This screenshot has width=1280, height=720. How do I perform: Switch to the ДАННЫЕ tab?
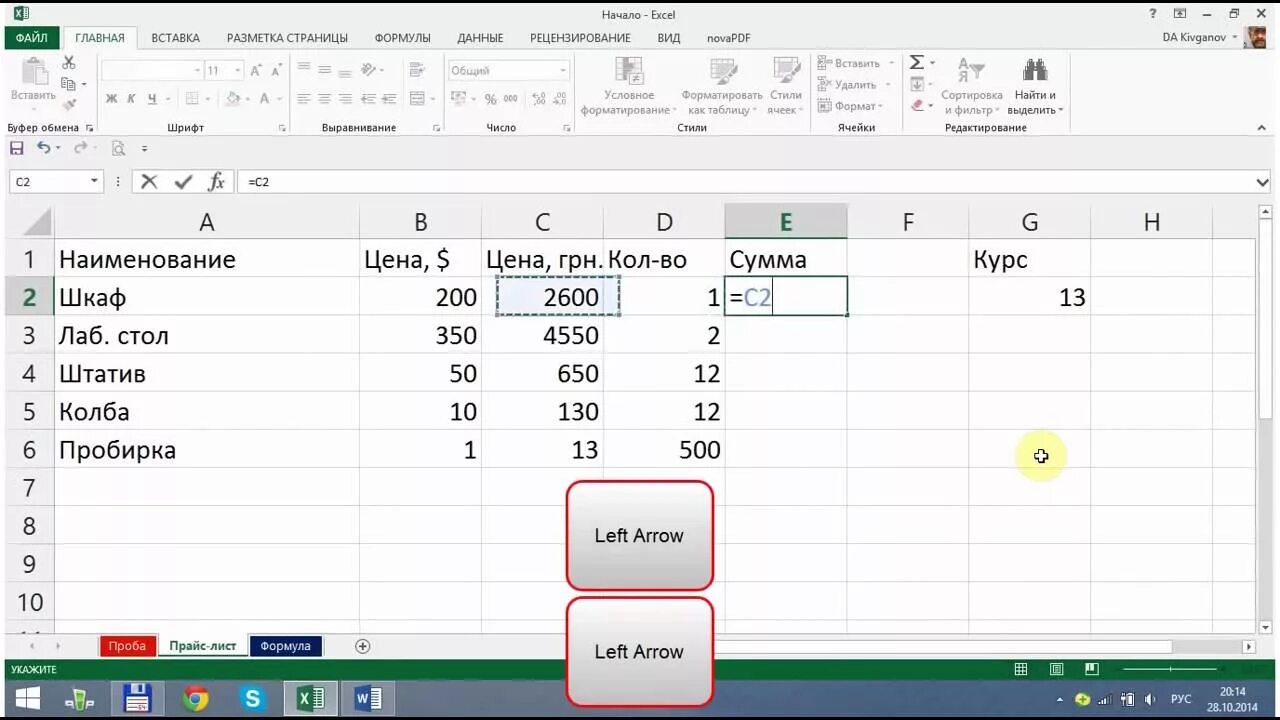click(480, 38)
